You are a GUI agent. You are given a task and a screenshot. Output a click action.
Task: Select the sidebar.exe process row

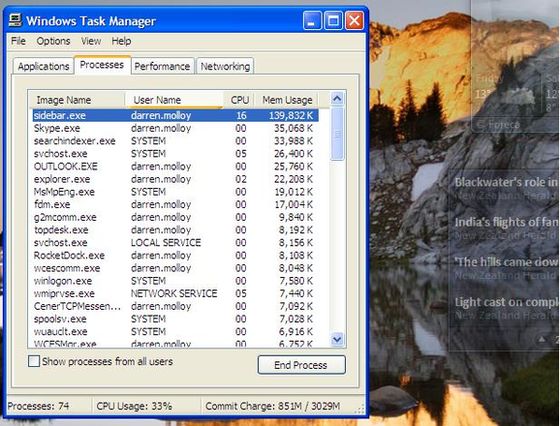tap(175, 115)
